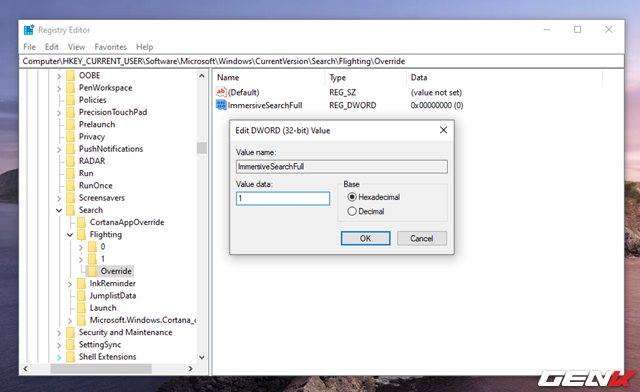
Task: Expand the PushNotifications tree node
Action: click(x=59, y=150)
